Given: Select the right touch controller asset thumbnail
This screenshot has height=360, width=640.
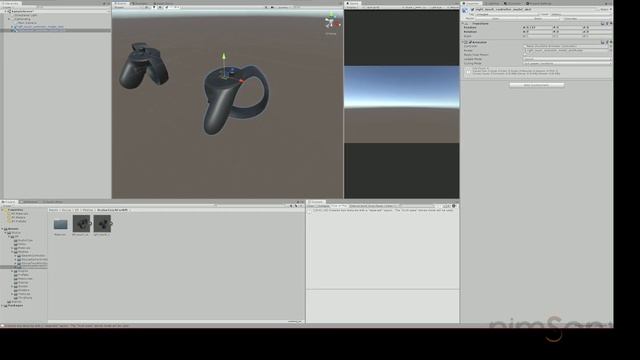Looking at the screenshot, I should [102, 224].
